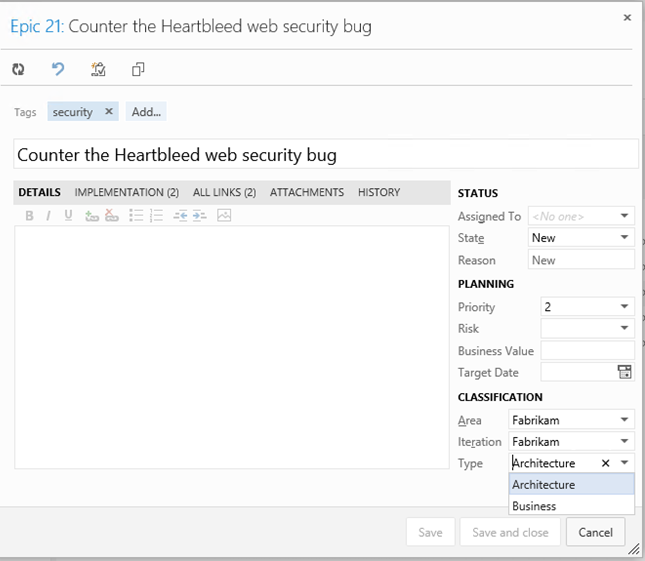The image size is (645, 561).
Task: Click the undo changes arrow icon
Action: (58, 69)
